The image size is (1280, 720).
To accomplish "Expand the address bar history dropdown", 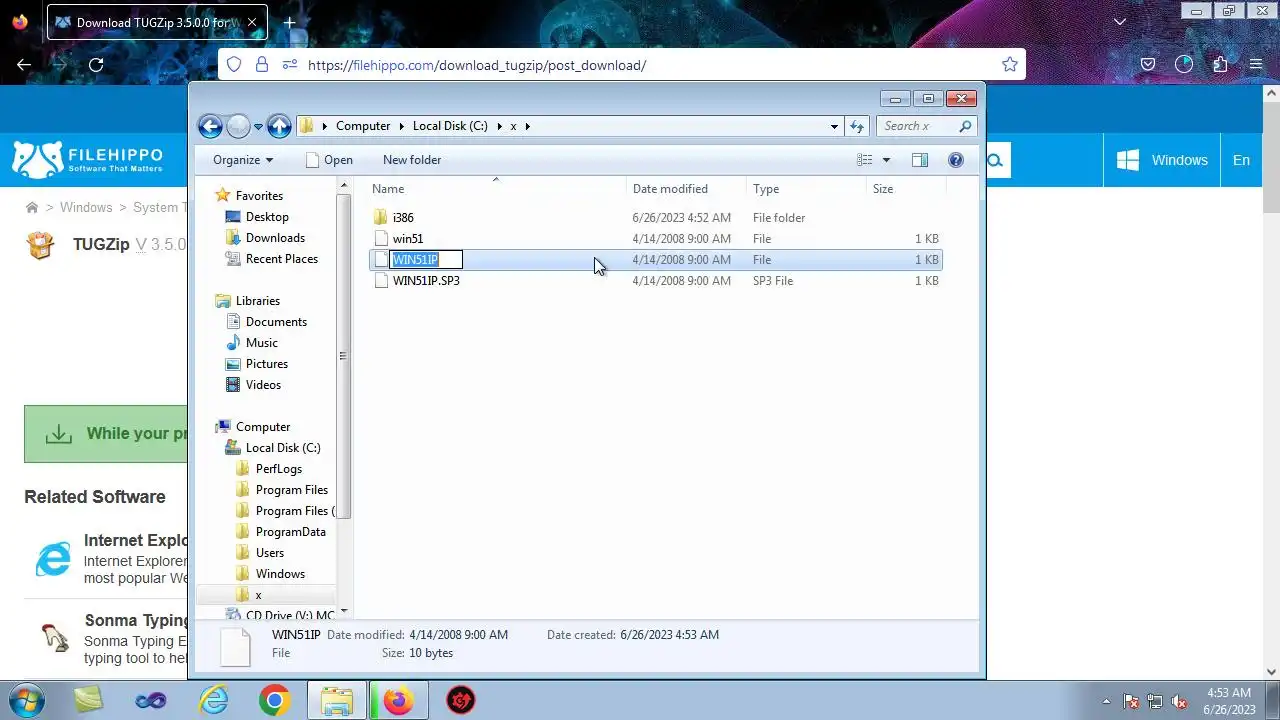I will (834, 126).
